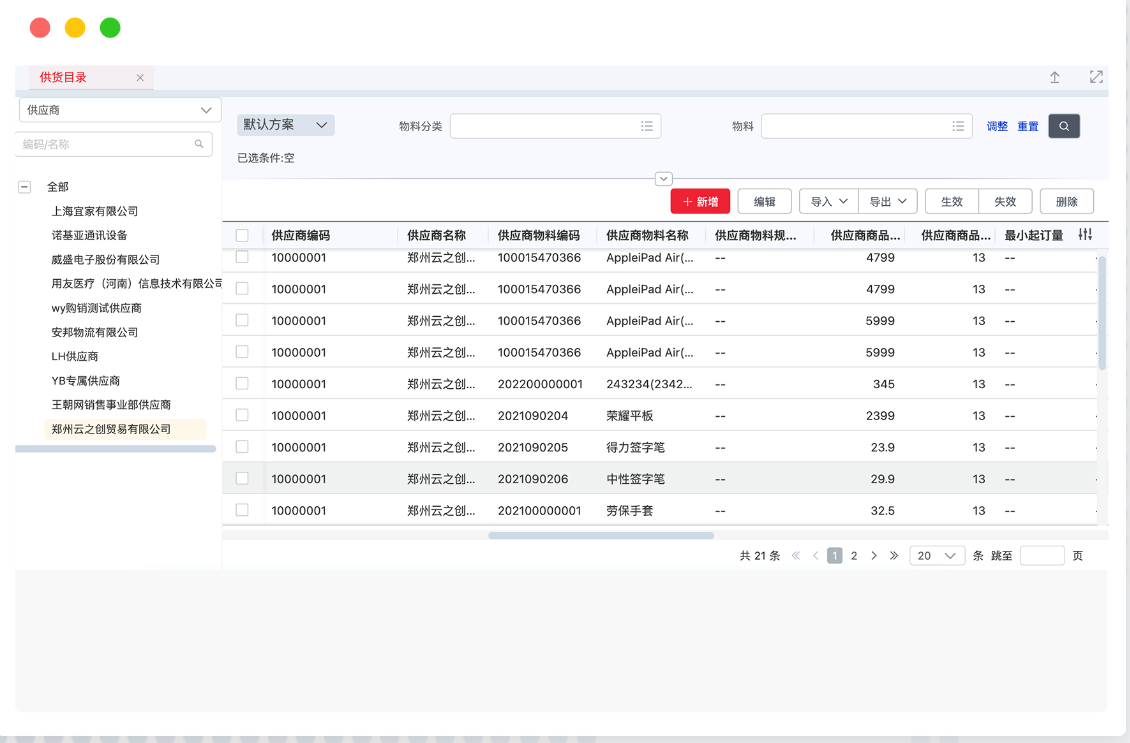
Task: Click the price 29.9 cell
Action: [882, 479]
